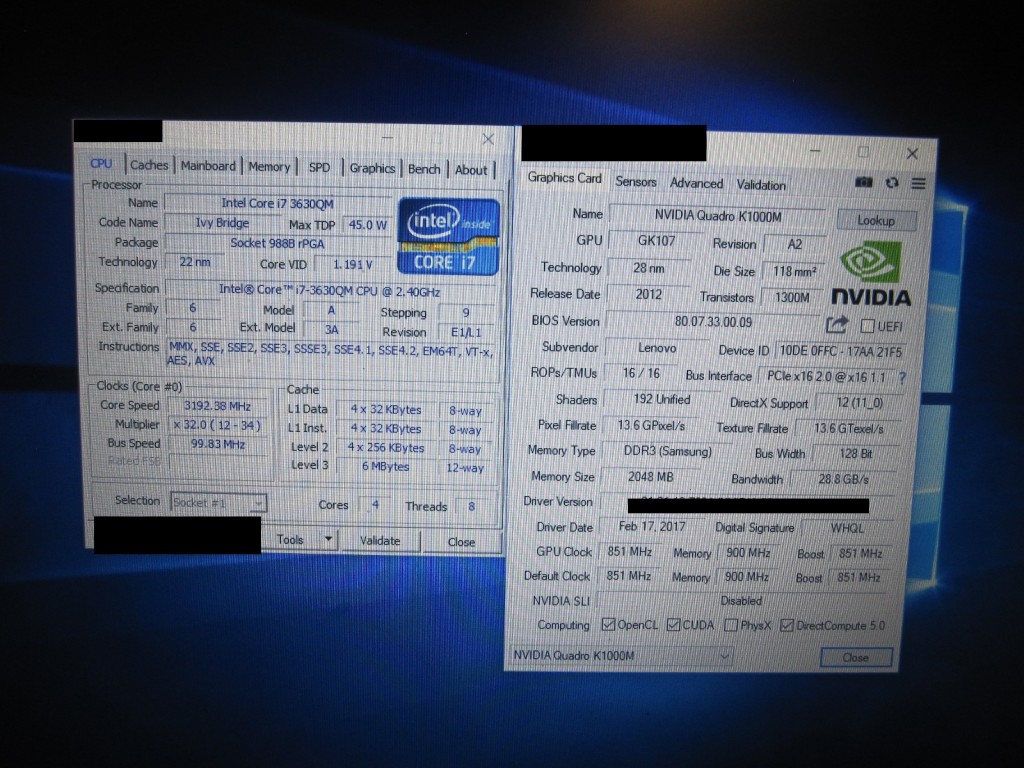The height and width of the screenshot is (768, 1024).
Task: Click the camera screenshot icon in GPU-Z
Action: [x=863, y=182]
